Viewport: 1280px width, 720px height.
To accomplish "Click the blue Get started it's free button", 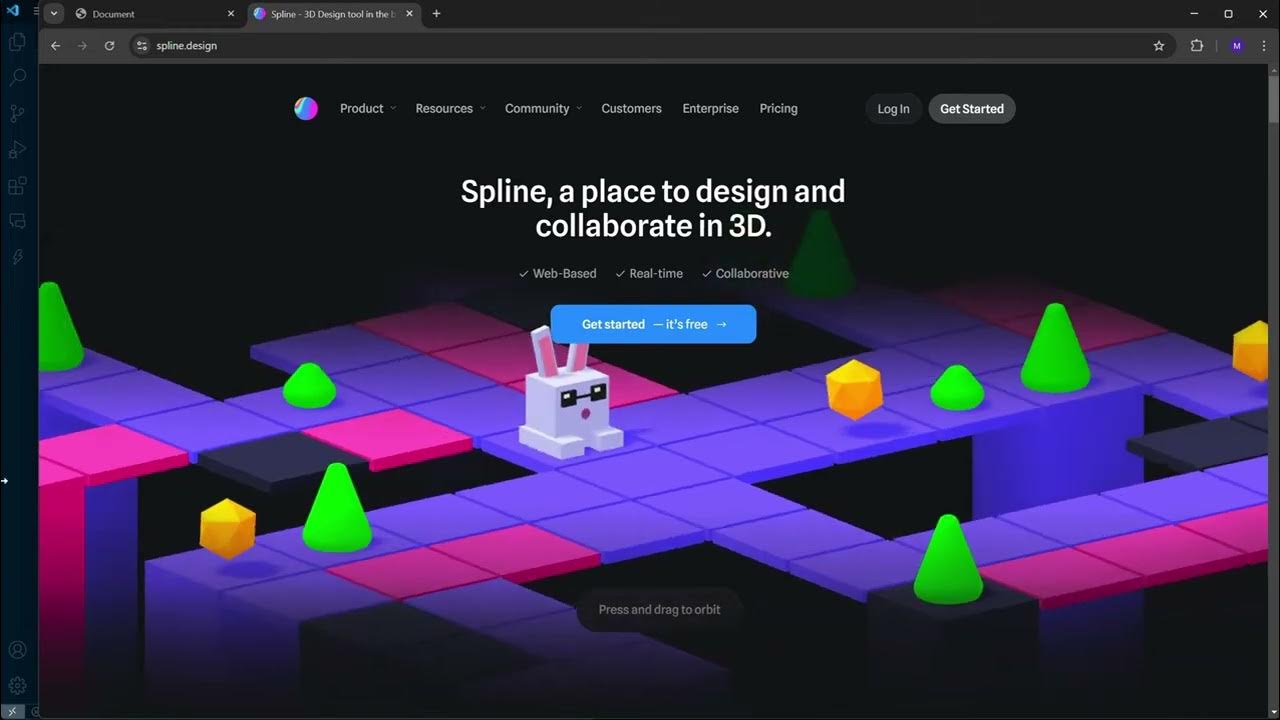I will point(653,324).
